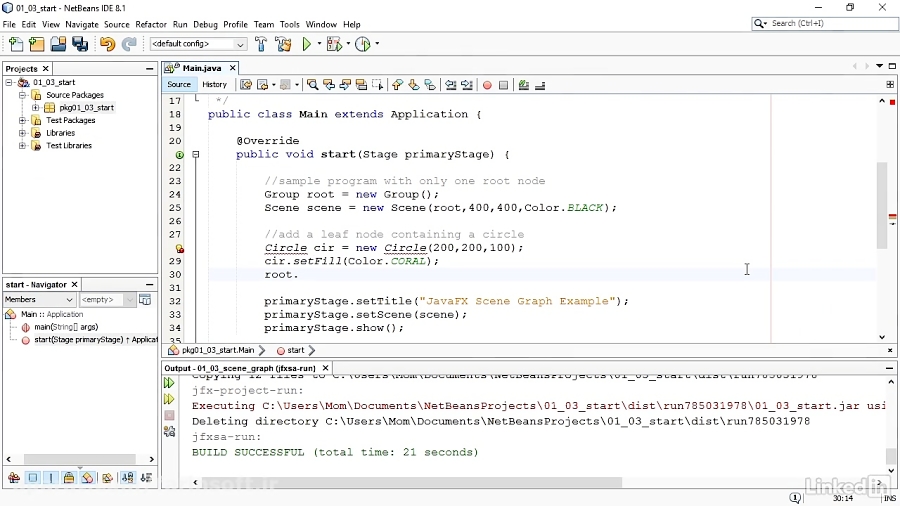
Task: Build the project with hammer icon
Action: point(261,44)
